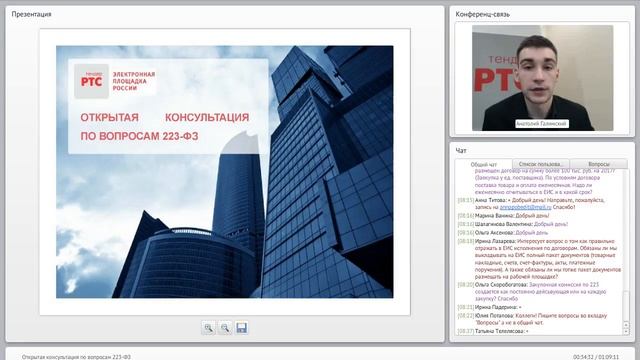
Task: Click the chat scrollbar up arrow
Action: (x=626, y=325)
